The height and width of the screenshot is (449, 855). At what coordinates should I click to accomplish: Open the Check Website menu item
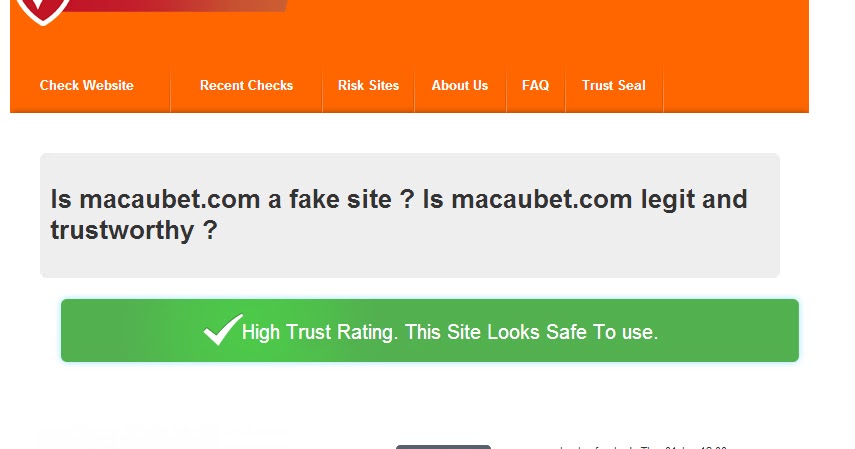[87, 86]
